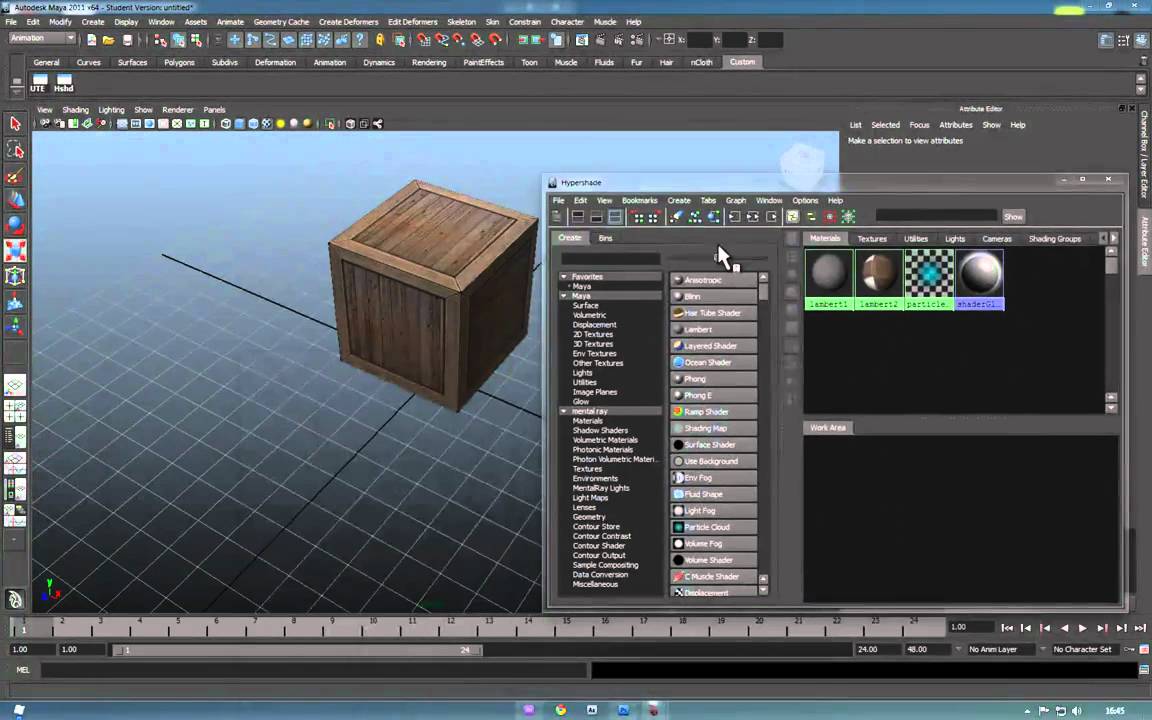This screenshot has width=1152, height=720.
Task: Open Hypershade Bookmarks menu
Action: coord(639,201)
